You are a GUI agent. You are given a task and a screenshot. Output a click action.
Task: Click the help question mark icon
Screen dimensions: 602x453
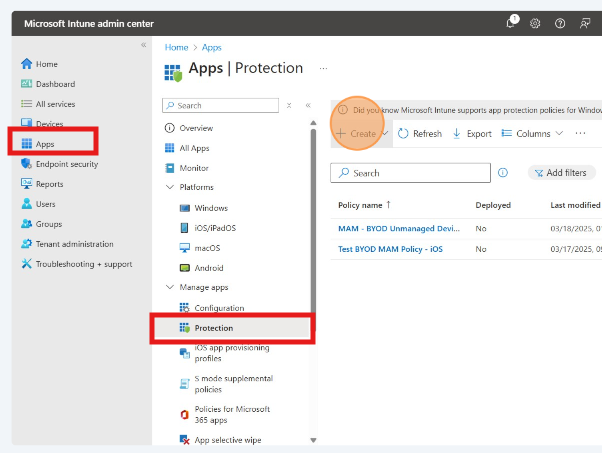[560, 23]
